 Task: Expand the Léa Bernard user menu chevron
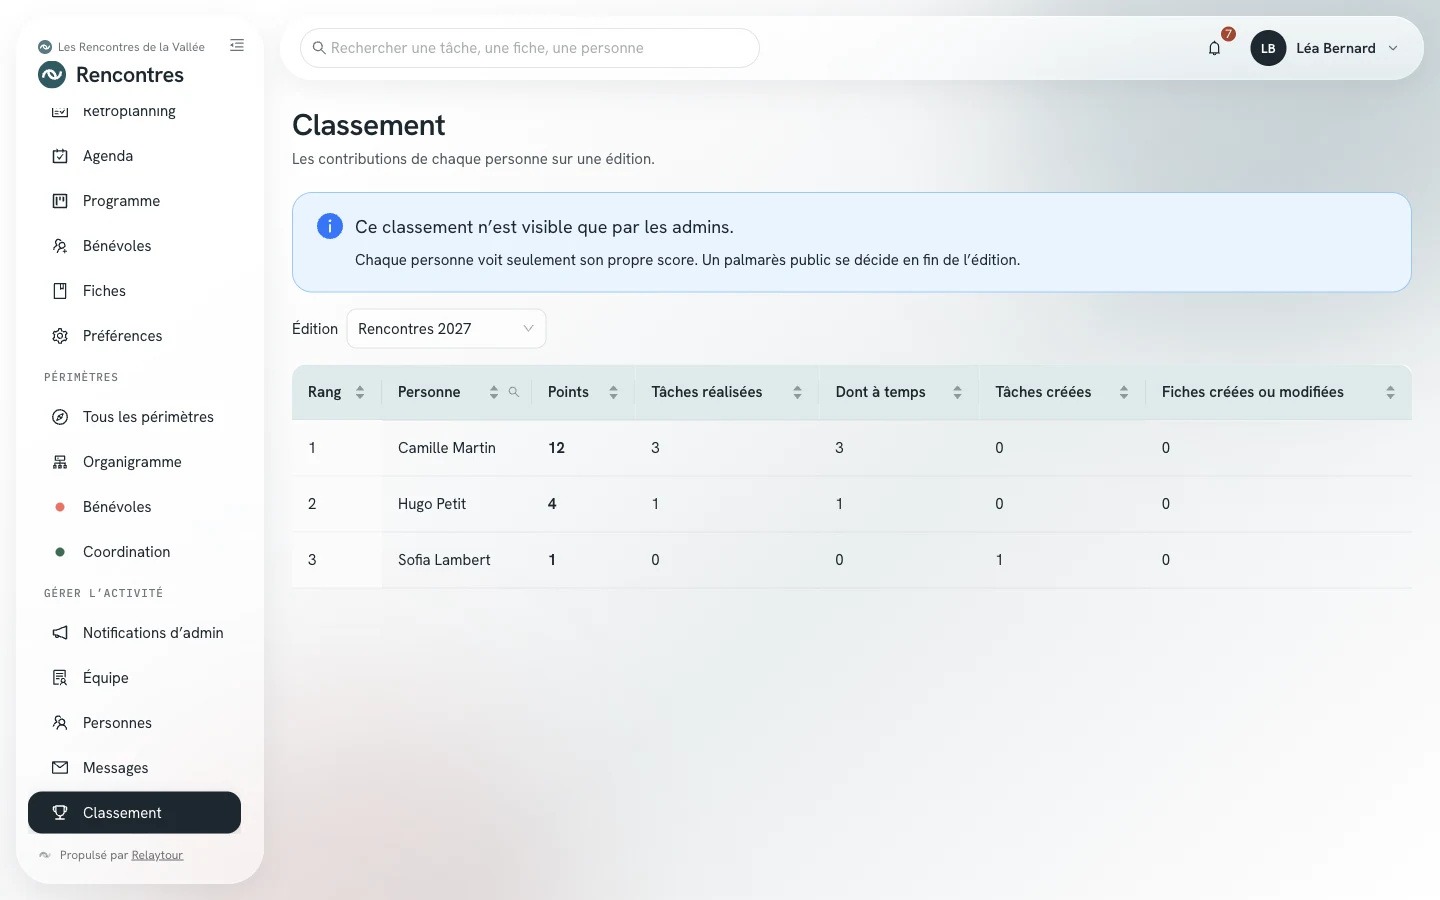tap(1393, 48)
